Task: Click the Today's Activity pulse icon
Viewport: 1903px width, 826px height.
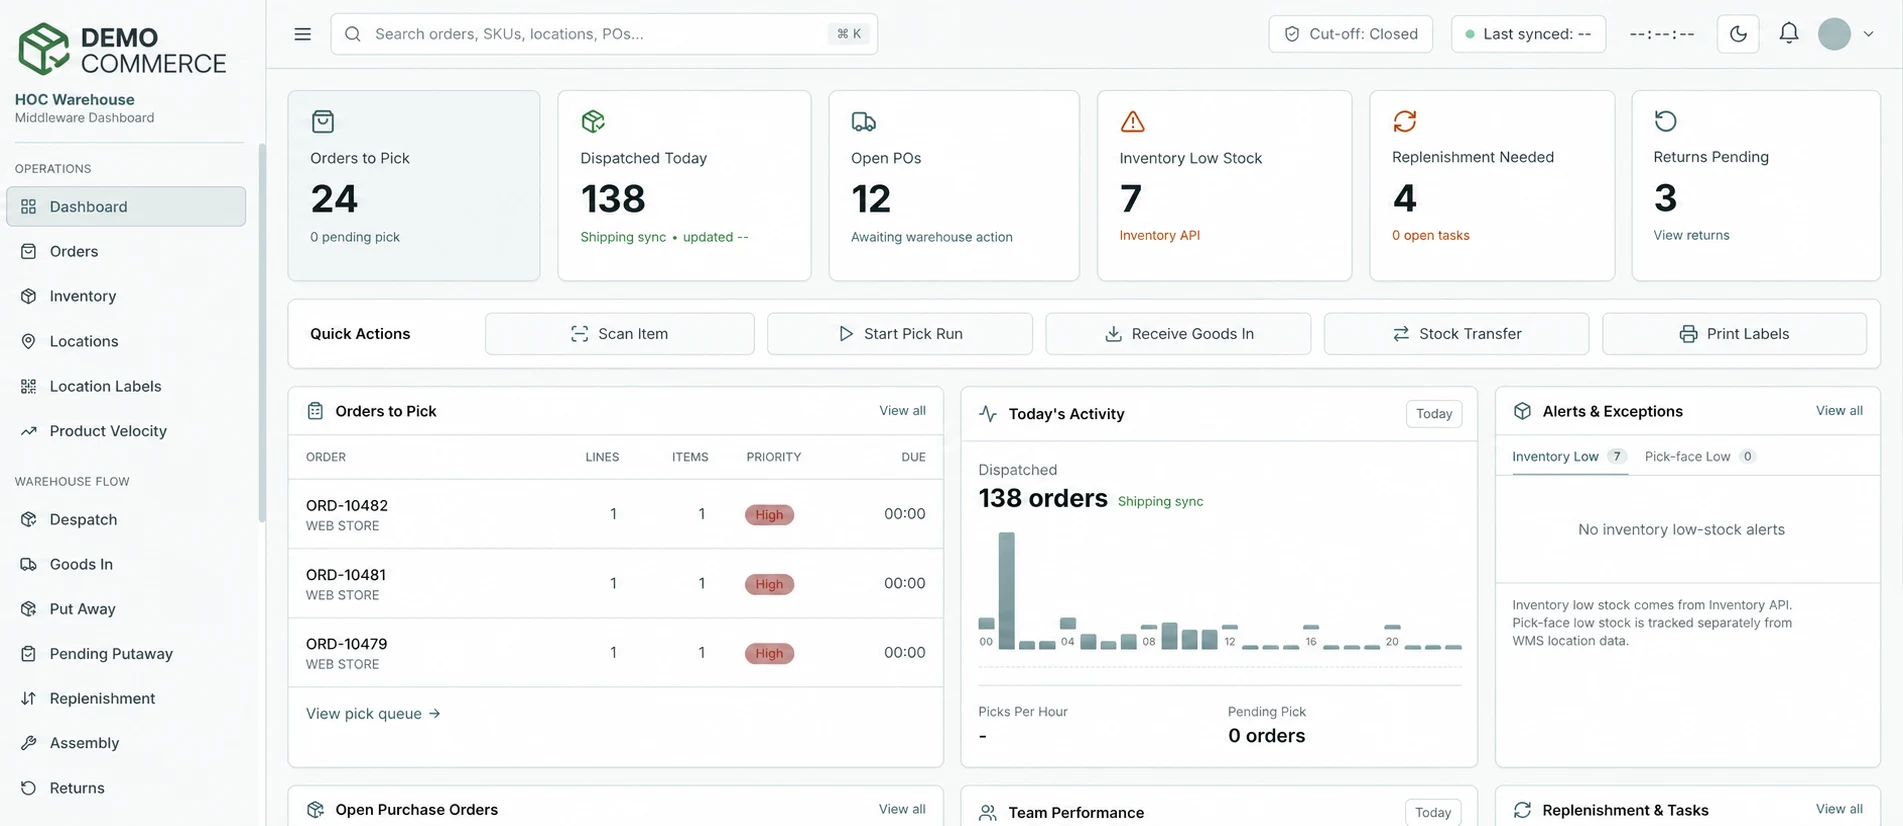Action: (988, 414)
